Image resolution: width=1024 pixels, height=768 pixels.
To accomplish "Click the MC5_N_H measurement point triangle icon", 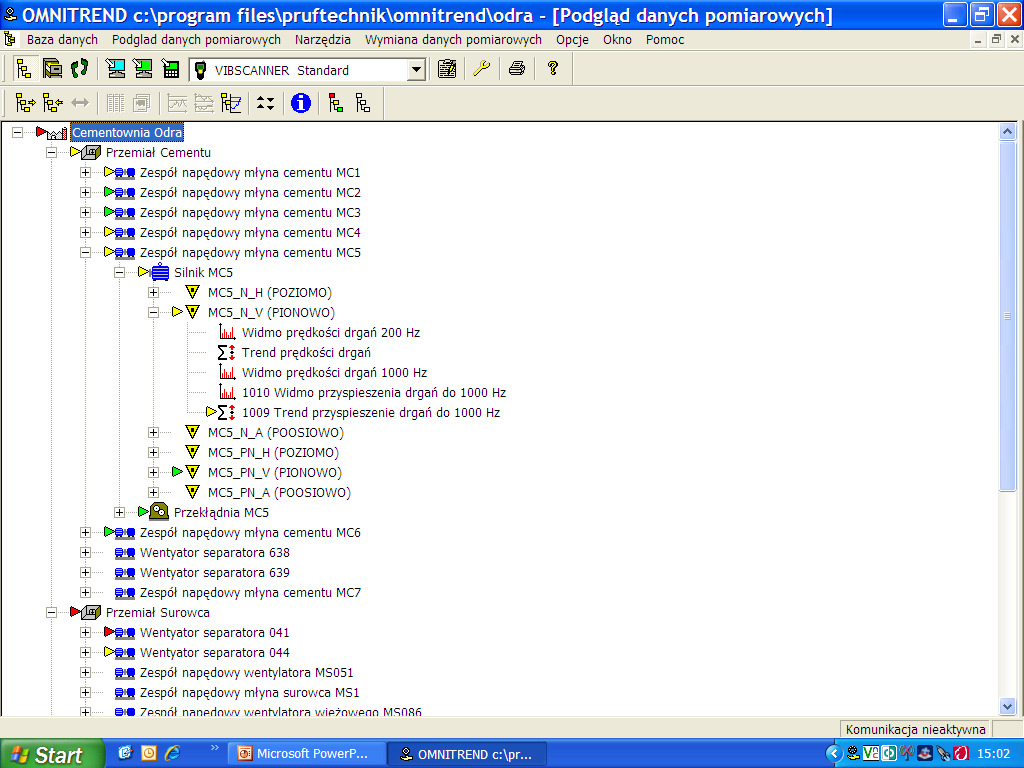I will point(192,292).
